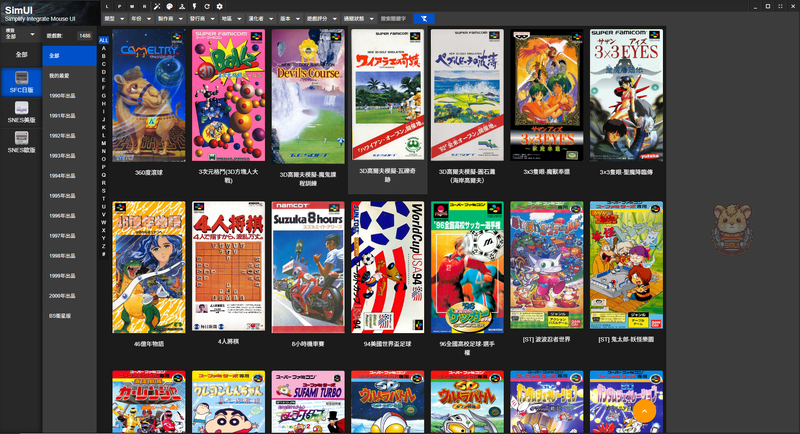This screenshot has height=434, width=800.
Task: Jump to letter S in alphabet index
Action: click(104, 191)
